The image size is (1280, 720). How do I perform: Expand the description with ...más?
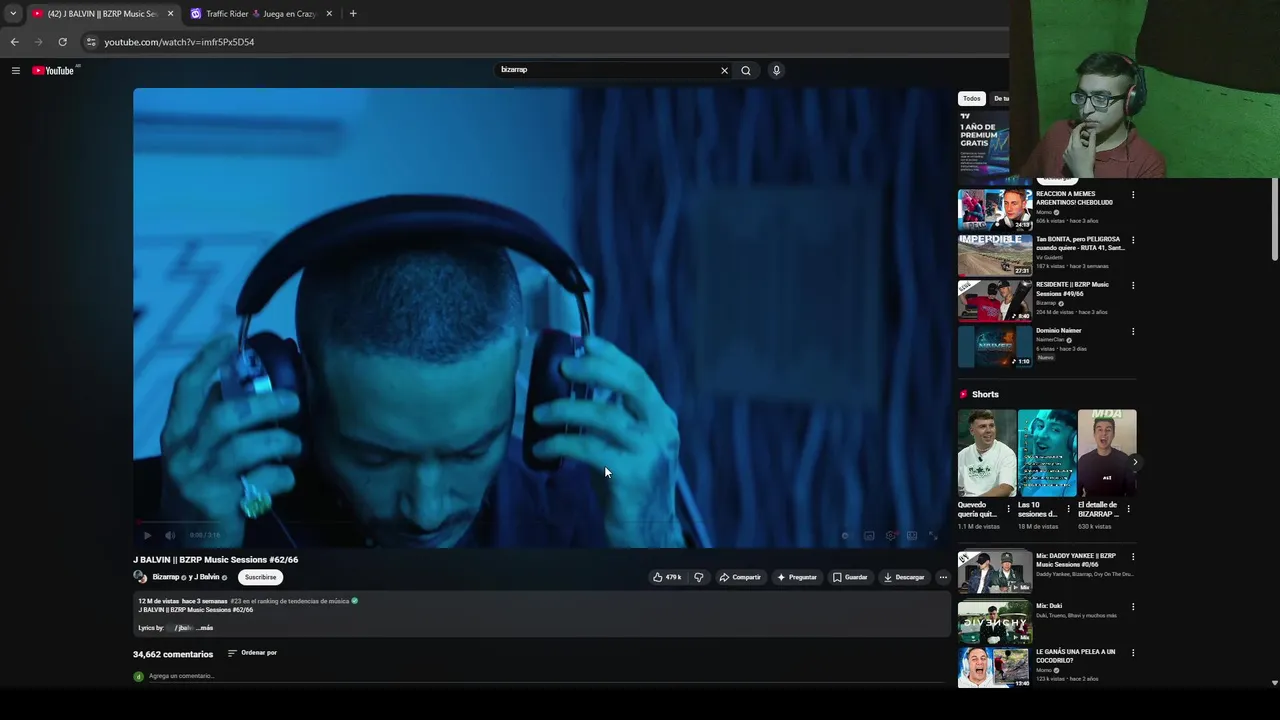204,628
